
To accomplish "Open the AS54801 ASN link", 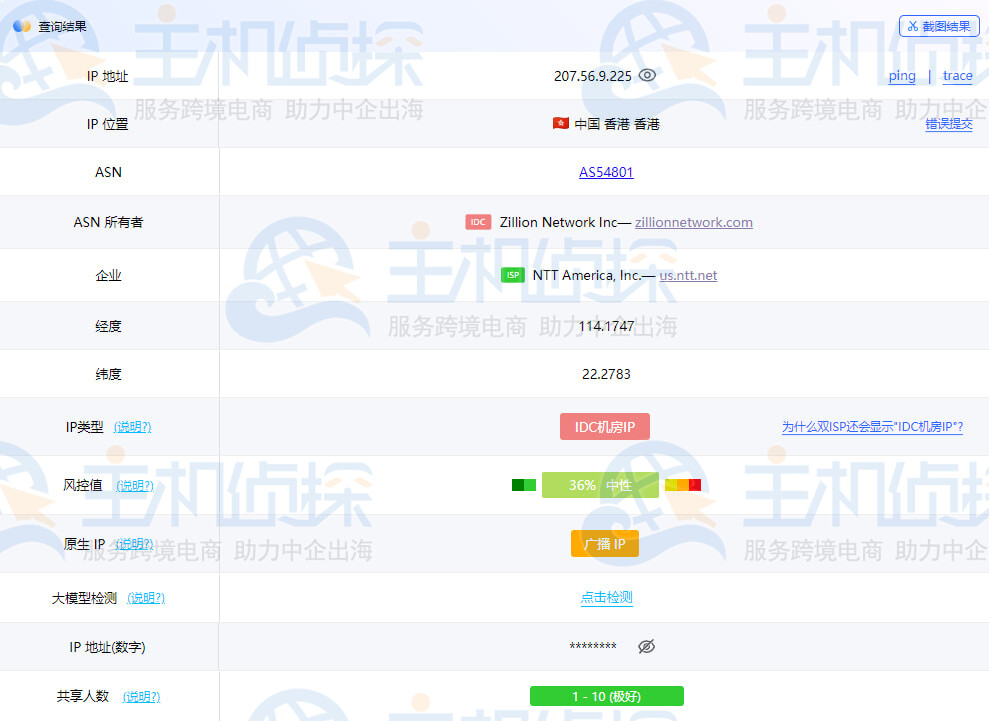I will (x=606, y=172).
